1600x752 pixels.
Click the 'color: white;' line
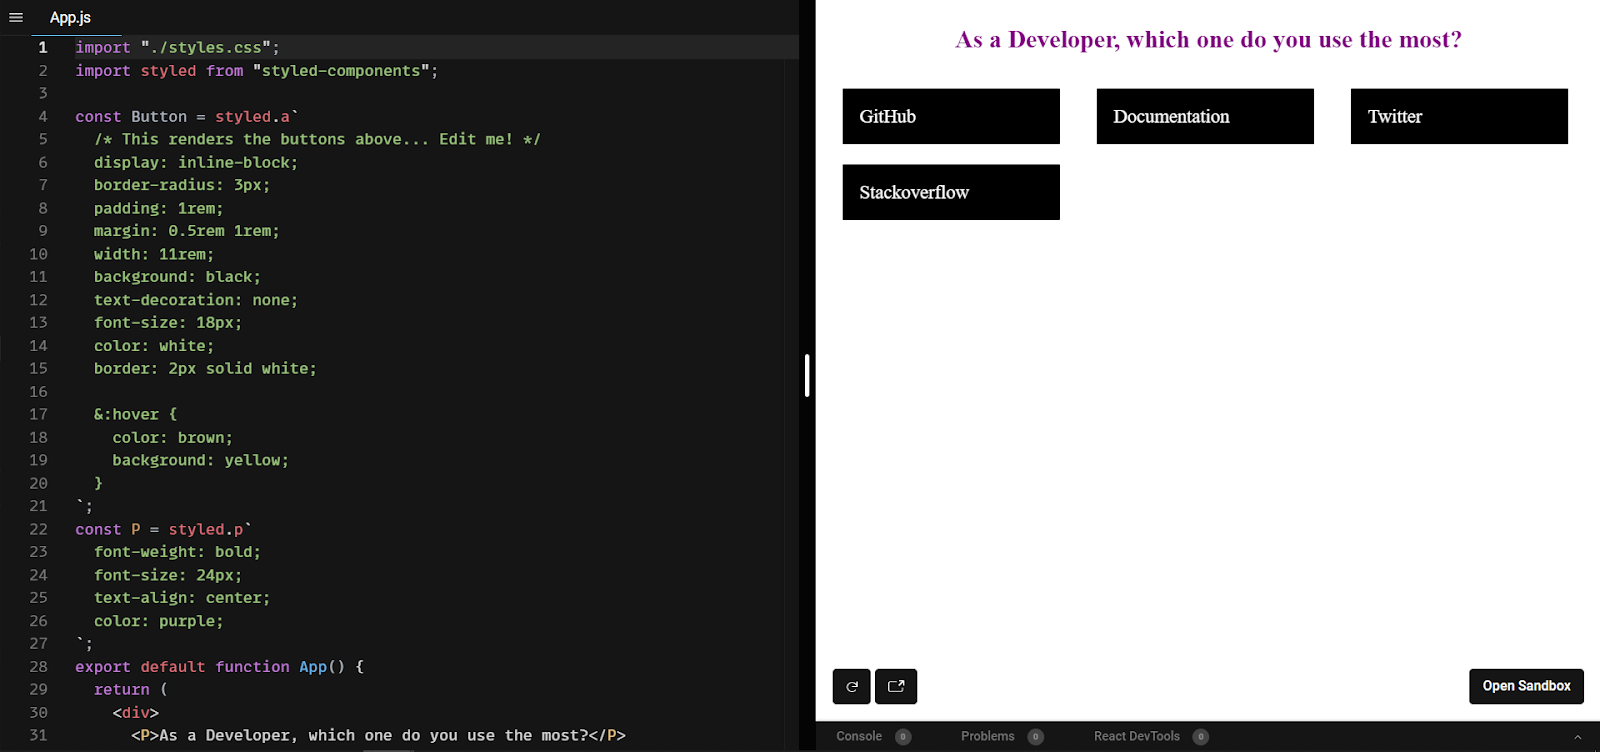coord(154,346)
